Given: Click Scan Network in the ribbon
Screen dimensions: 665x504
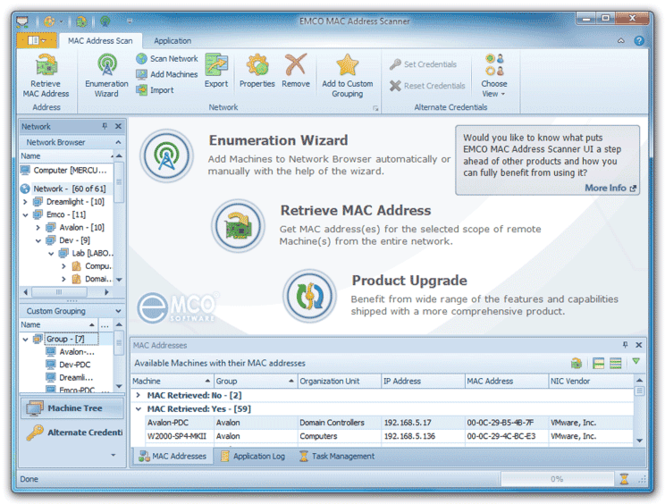Looking at the screenshot, I should pyautogui.click(x=168, y=59).
